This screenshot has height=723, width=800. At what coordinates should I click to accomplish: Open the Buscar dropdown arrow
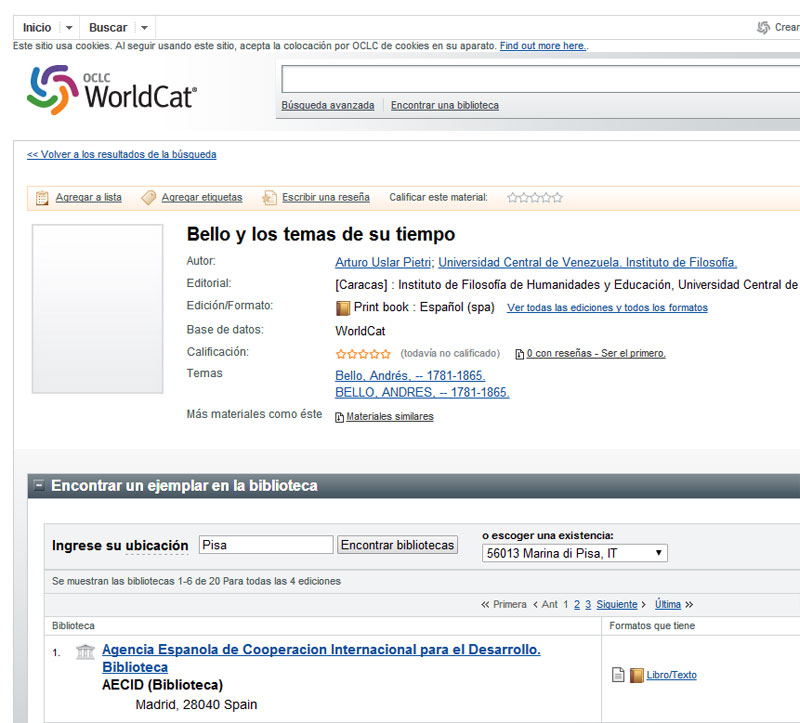click(144, 28)
